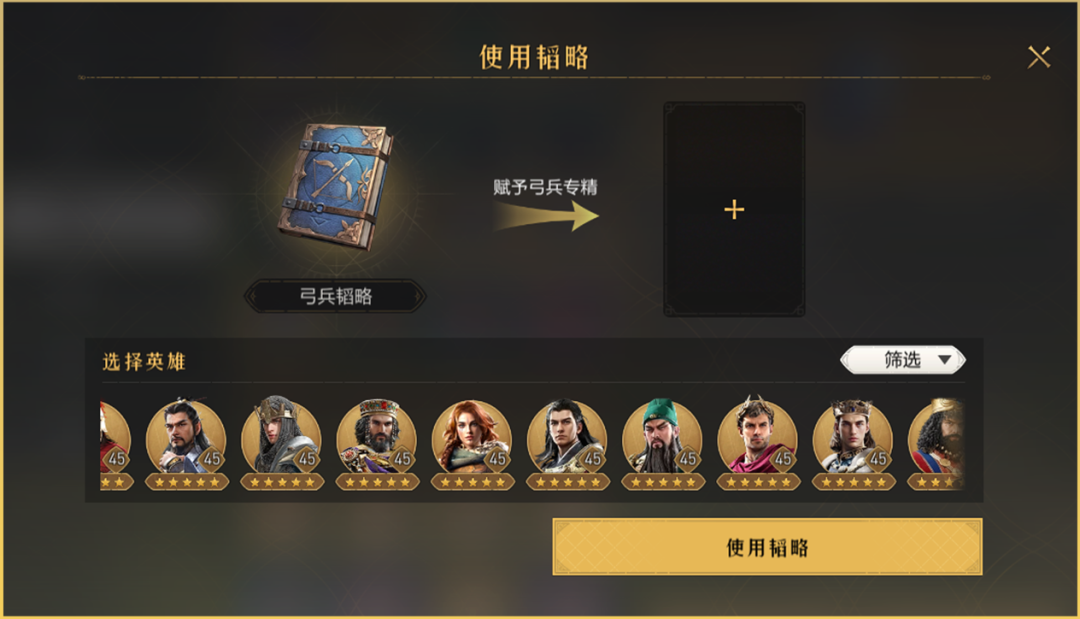Click the dropdown arrow beside 筛选

pos(944,359)
